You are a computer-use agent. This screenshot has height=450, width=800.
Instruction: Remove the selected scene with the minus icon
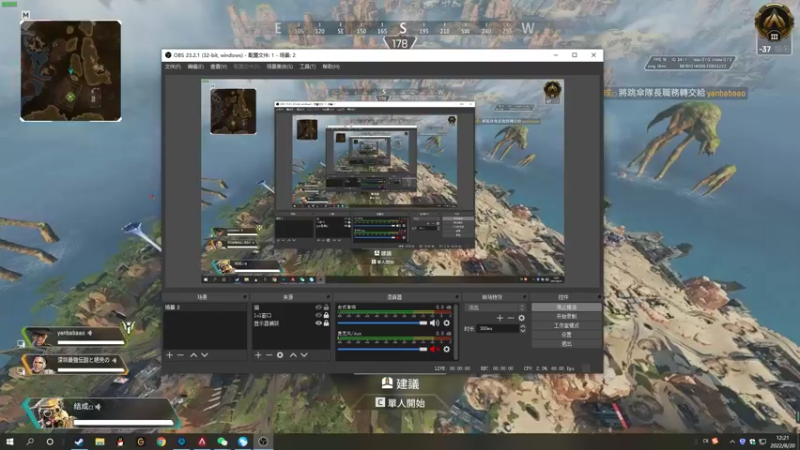[181, 355]
